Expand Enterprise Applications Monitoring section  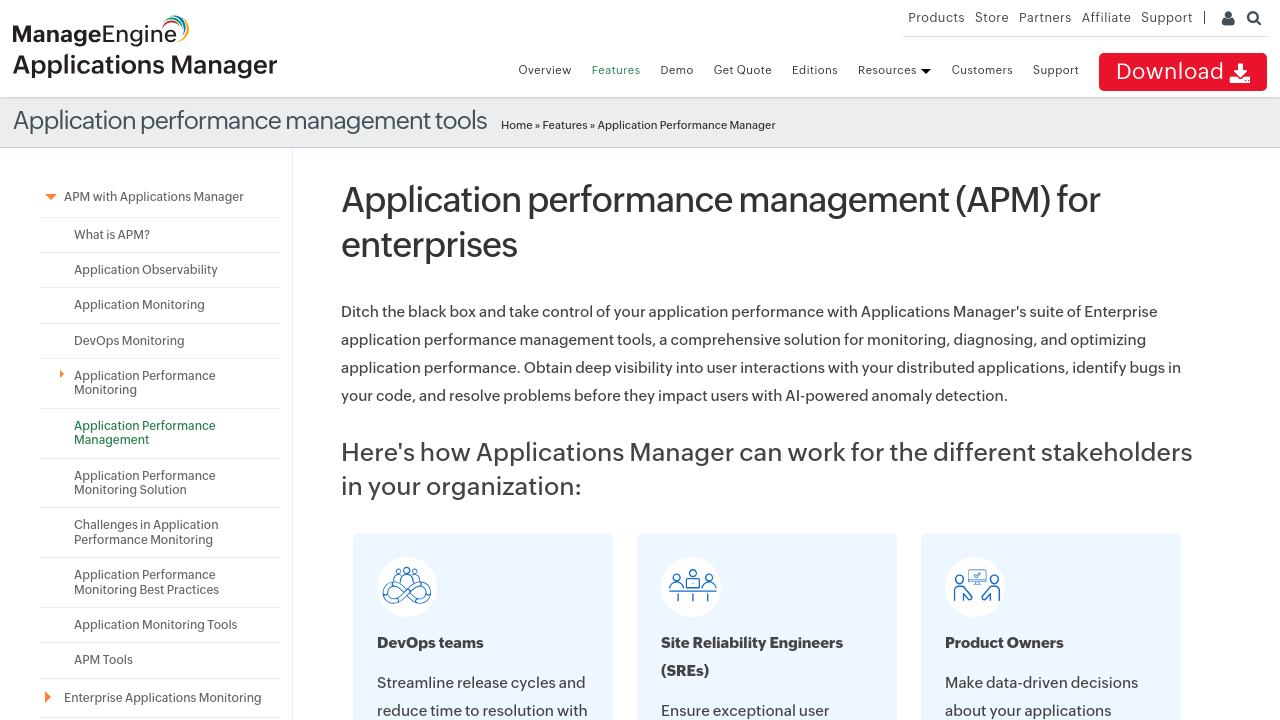pyautogui.click(x=48, y=697)
